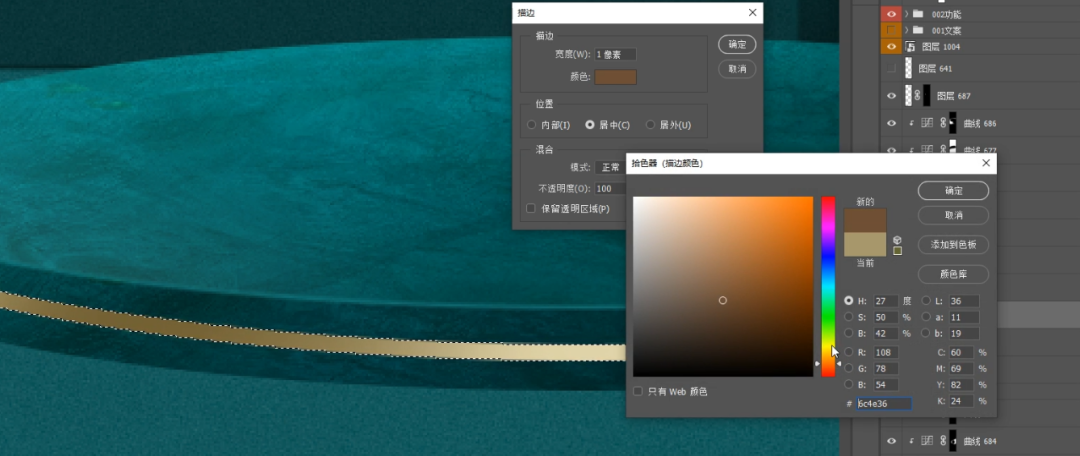Click the web-safe color small swatch
The height and width of the screenshot is (456, 1080).
point(897,251)
